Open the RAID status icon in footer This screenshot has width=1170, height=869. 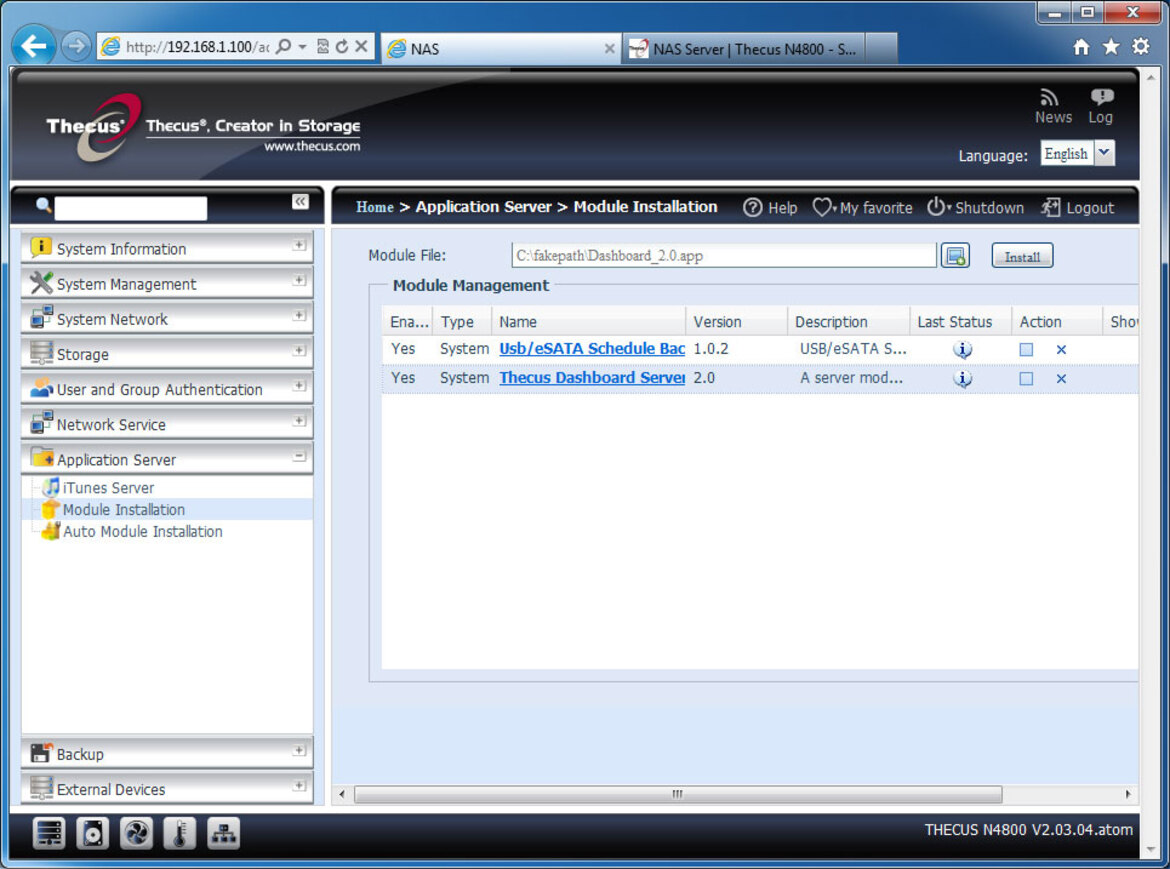click(49, 833)
